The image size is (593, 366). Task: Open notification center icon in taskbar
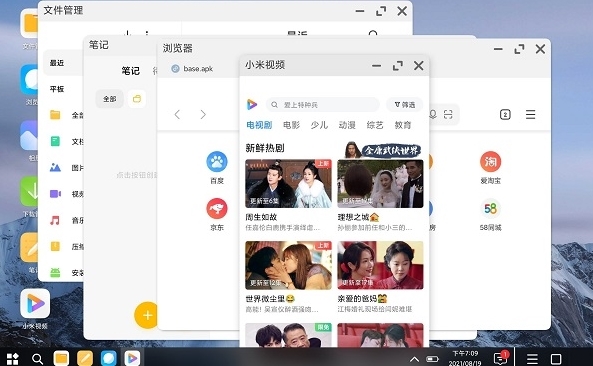(x=501, y=358)
